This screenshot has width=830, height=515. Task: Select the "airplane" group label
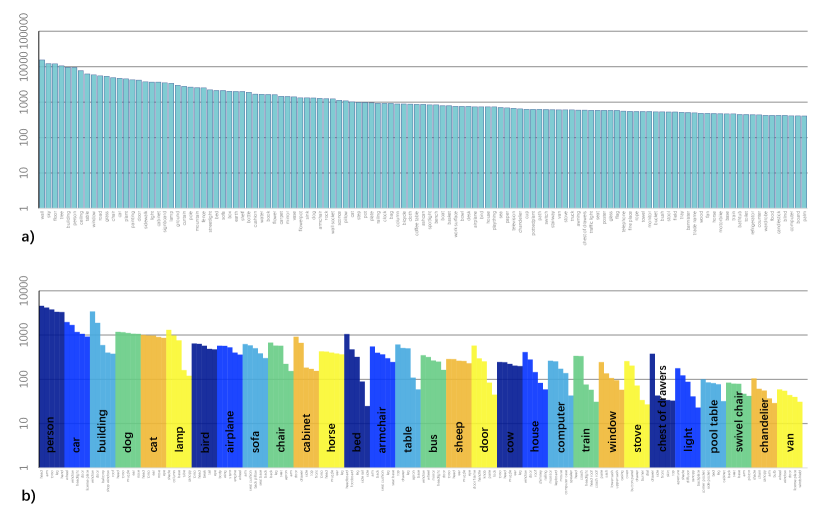tap(230, 431)
